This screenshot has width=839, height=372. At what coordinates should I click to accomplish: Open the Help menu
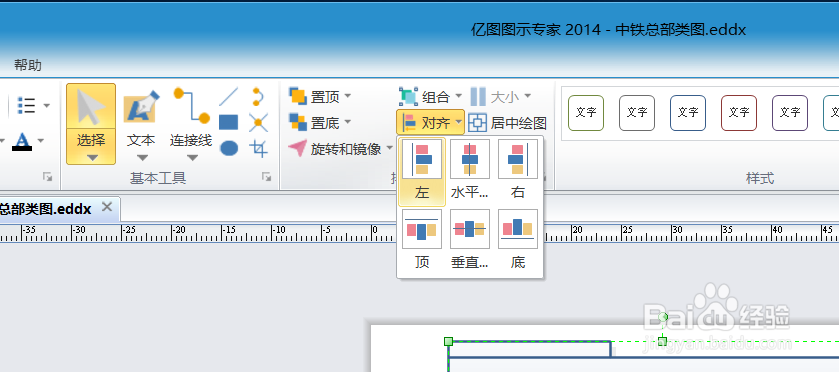[x=28, y=65]
